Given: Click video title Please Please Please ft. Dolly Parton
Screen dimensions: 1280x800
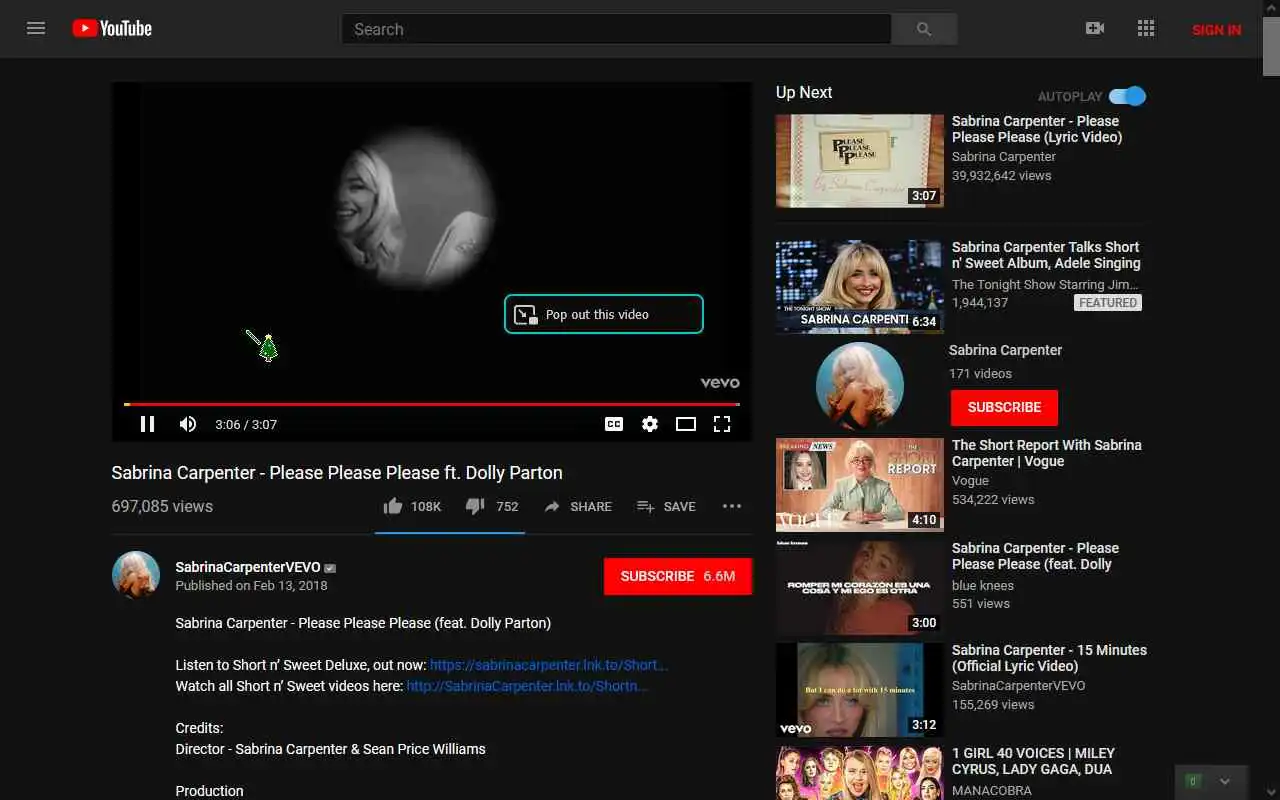Looking at the screenshot, I should click(337, 473).
